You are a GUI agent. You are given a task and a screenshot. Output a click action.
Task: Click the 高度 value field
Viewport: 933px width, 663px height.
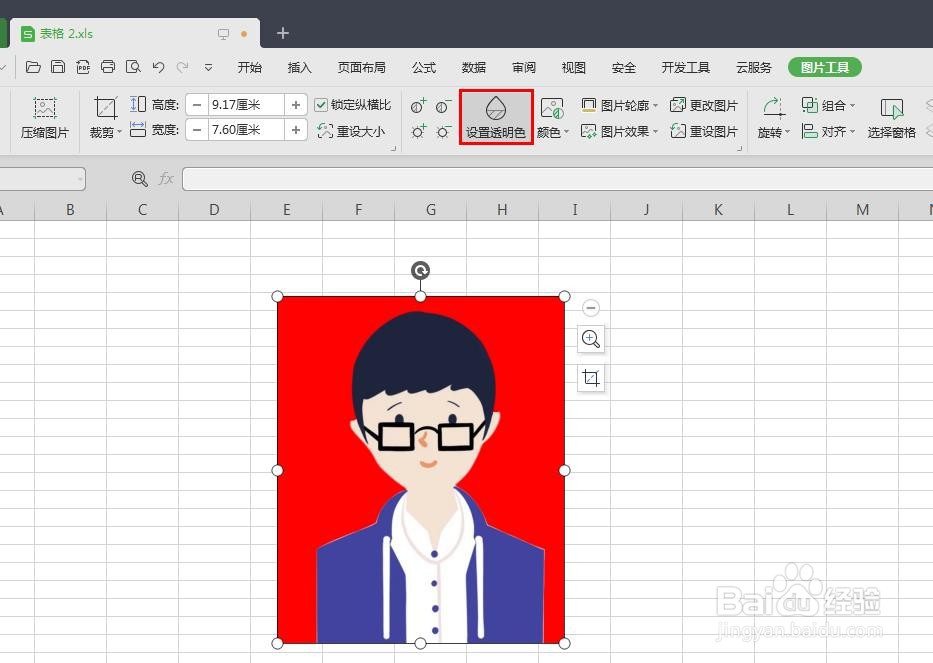pyautogui.click(x=246, y=105)
